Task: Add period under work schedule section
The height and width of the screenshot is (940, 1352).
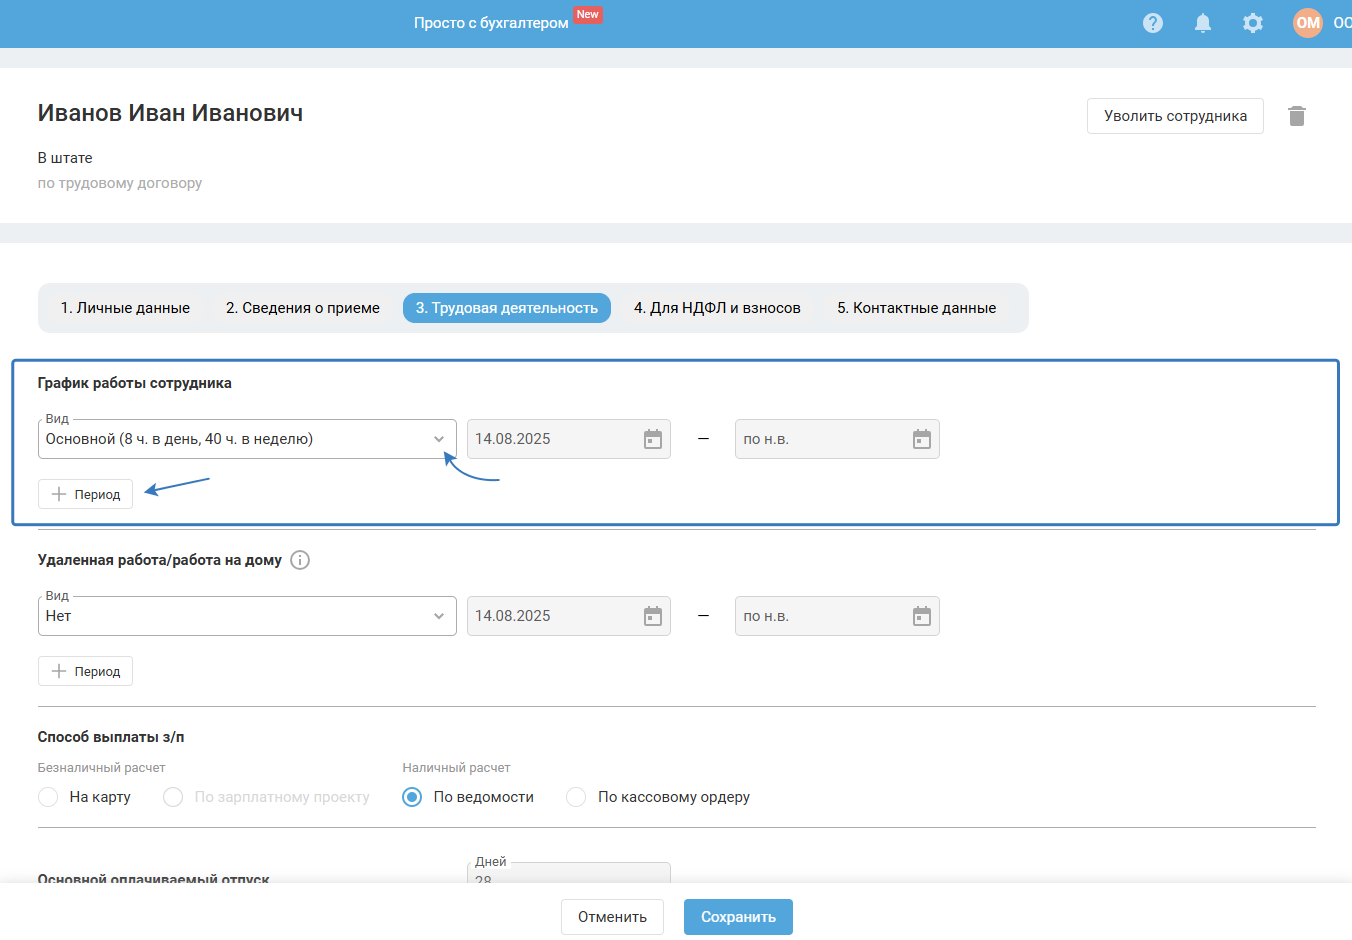Action: [x=86, y=494]
